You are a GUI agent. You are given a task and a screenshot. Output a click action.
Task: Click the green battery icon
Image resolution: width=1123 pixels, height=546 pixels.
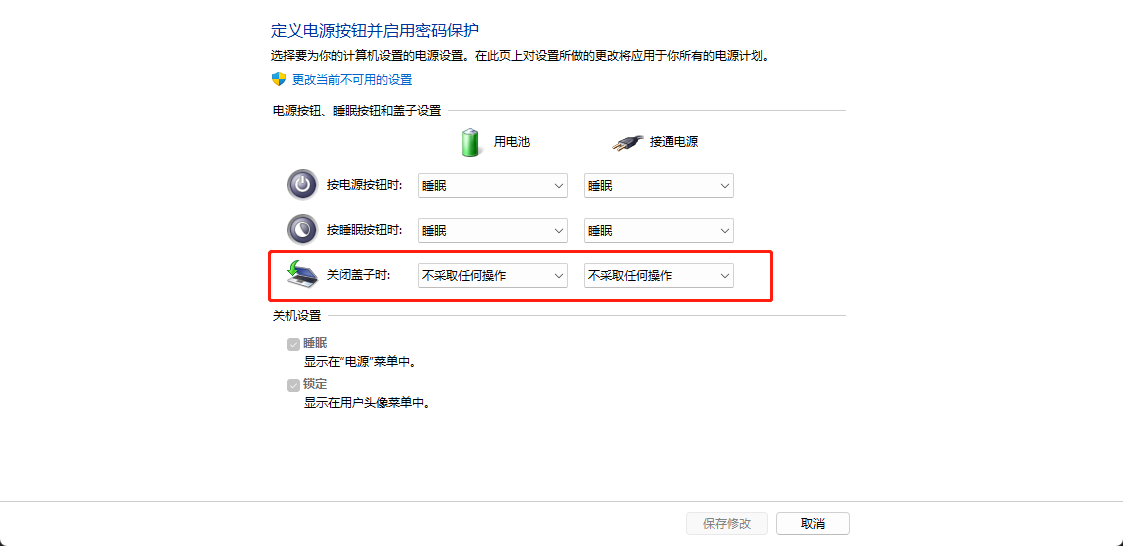click(x=470, y=142)
